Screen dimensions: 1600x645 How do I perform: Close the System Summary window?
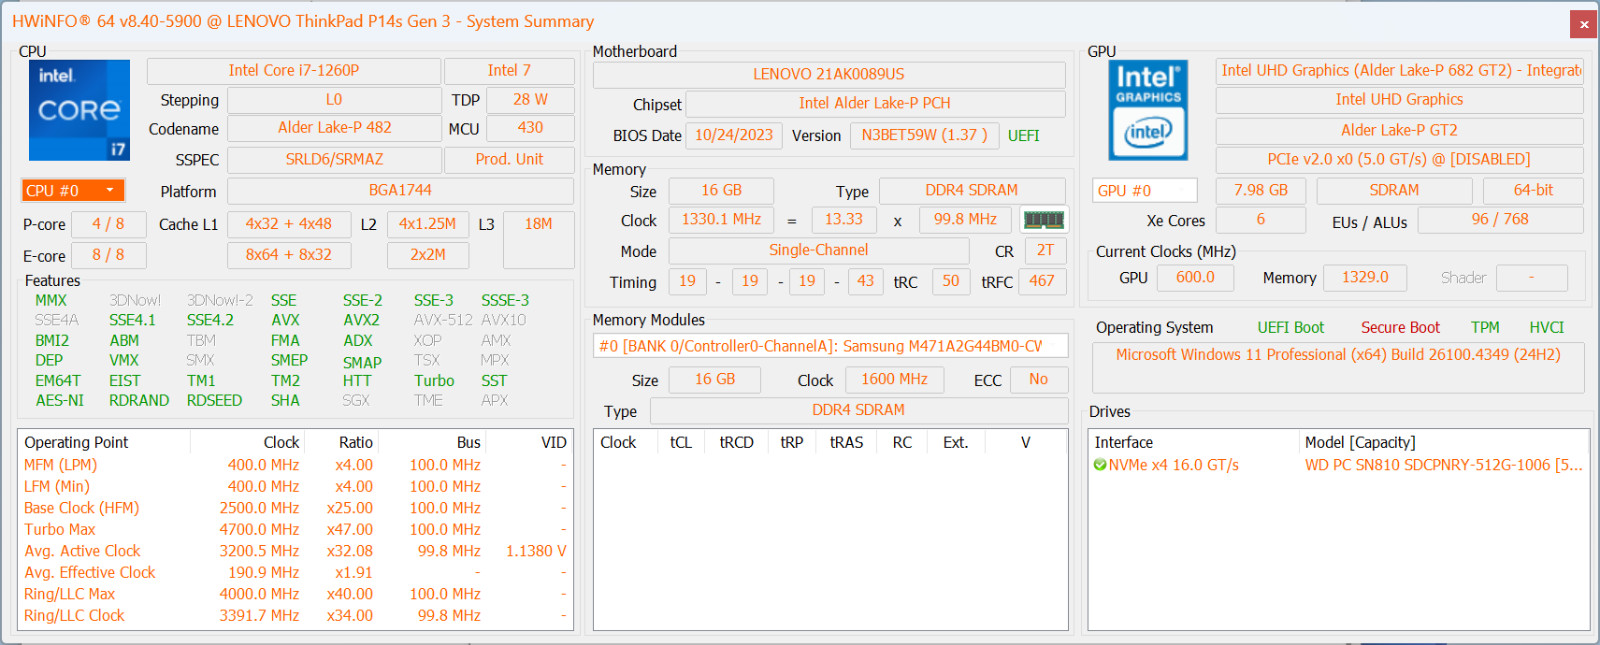click(1583, 24)
